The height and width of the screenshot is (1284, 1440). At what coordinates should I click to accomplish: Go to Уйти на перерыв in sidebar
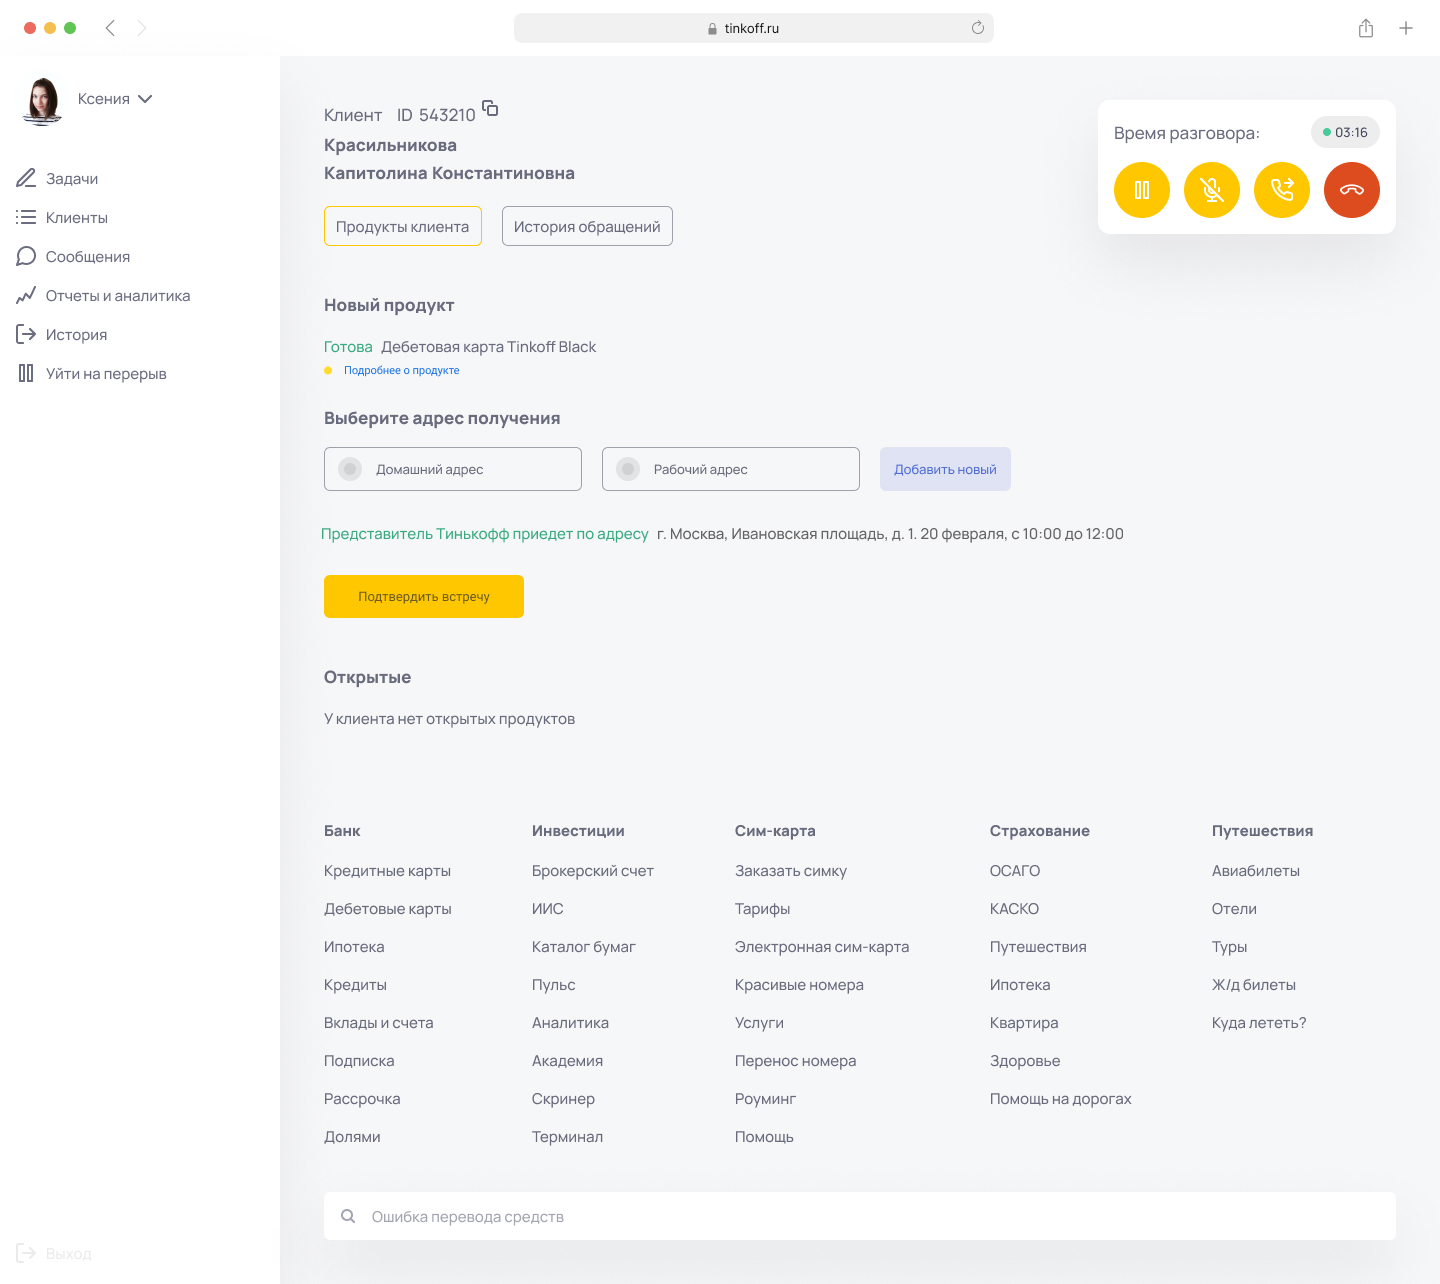point(105,374)
